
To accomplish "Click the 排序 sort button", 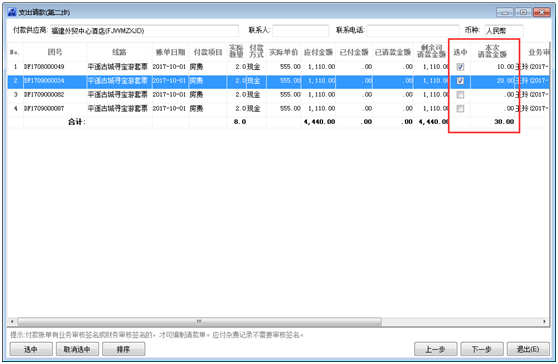I will [123, 349].
